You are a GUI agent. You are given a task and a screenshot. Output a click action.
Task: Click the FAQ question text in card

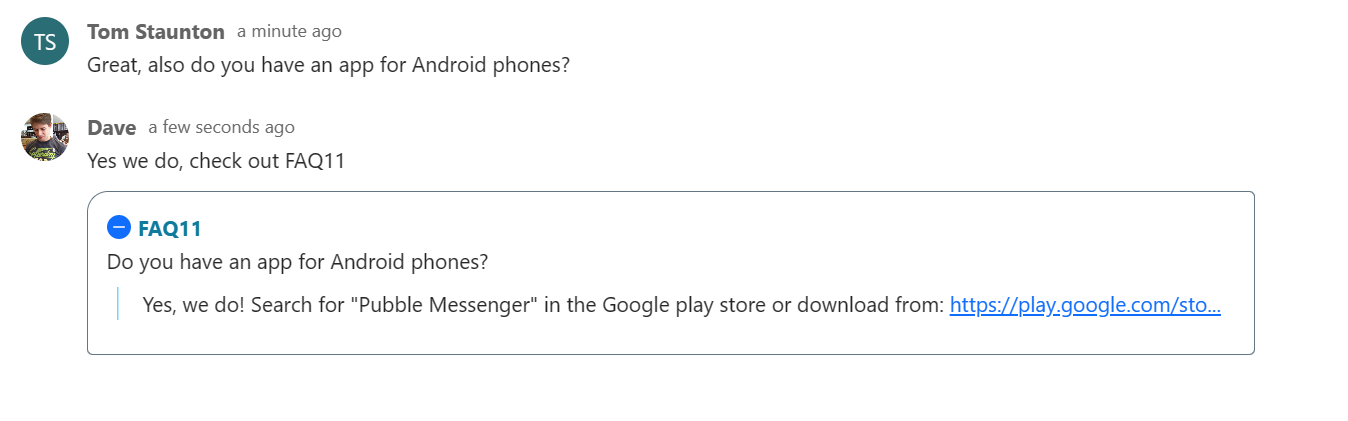click(297, 263)
